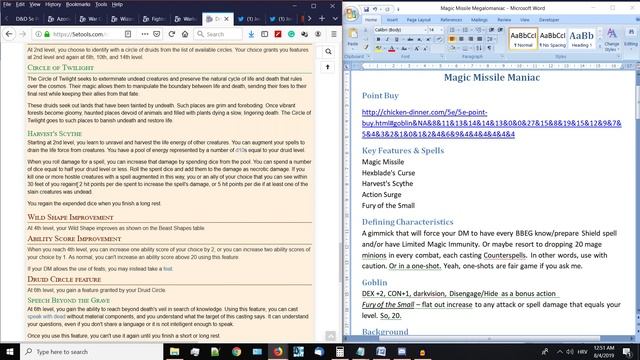Click the green Grammarly extension icon

tap(291, 34)
